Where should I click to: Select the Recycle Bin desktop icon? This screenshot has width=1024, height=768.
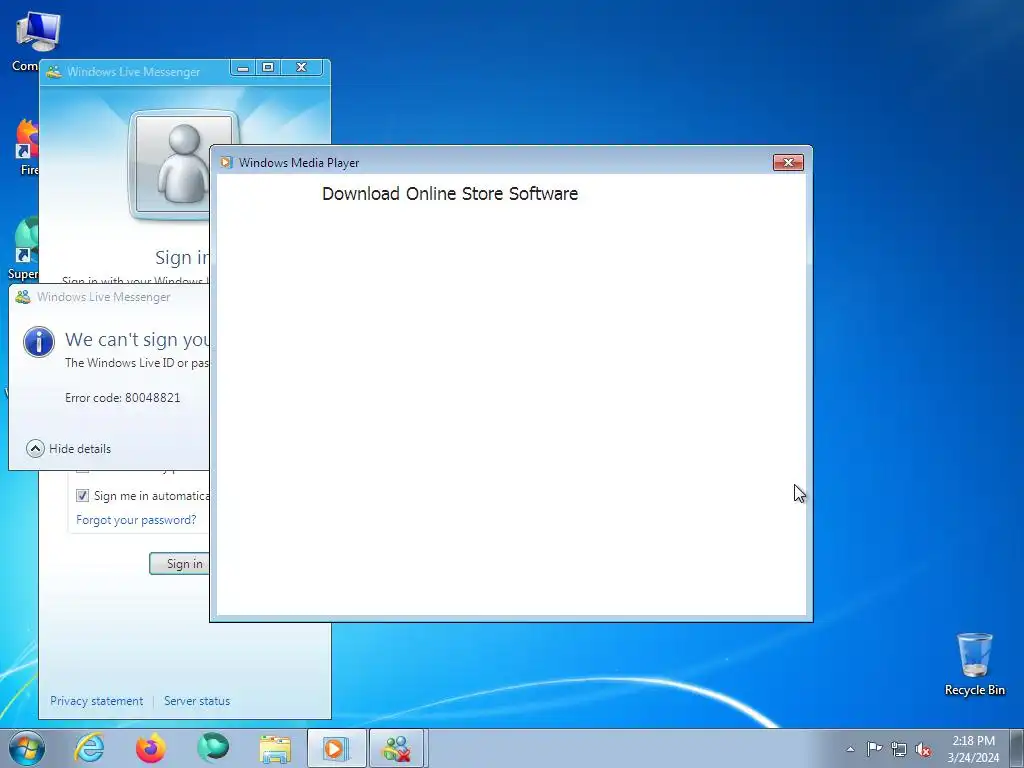974,664
